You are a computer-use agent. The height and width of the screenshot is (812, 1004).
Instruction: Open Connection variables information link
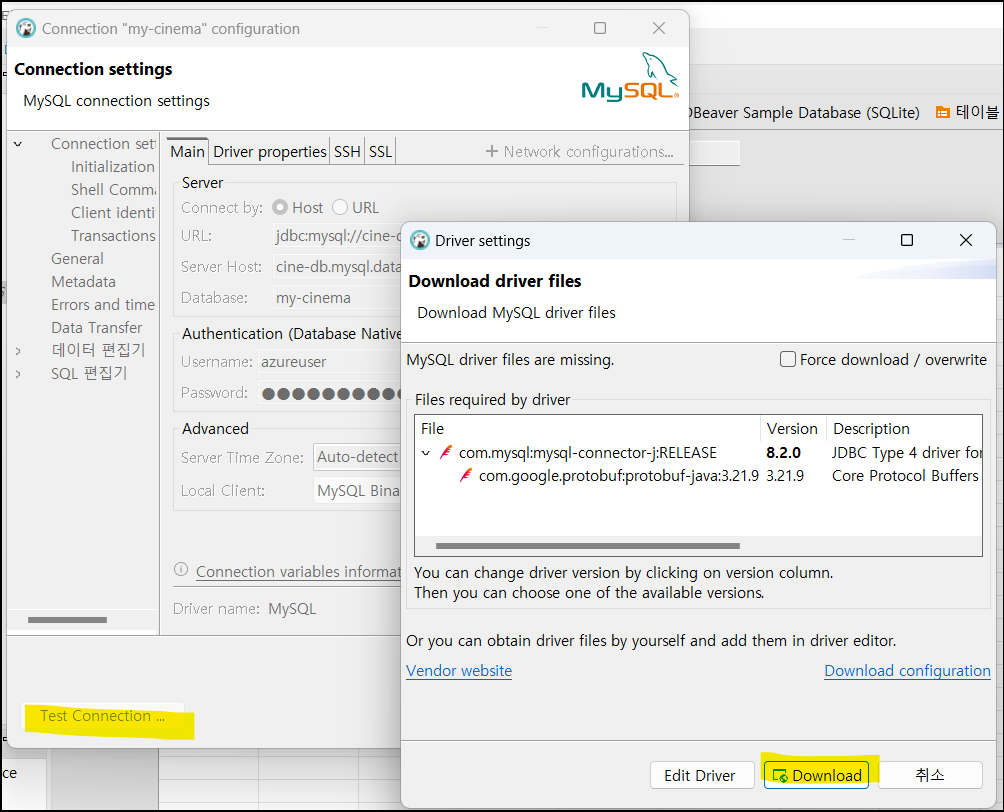(298, 571)
